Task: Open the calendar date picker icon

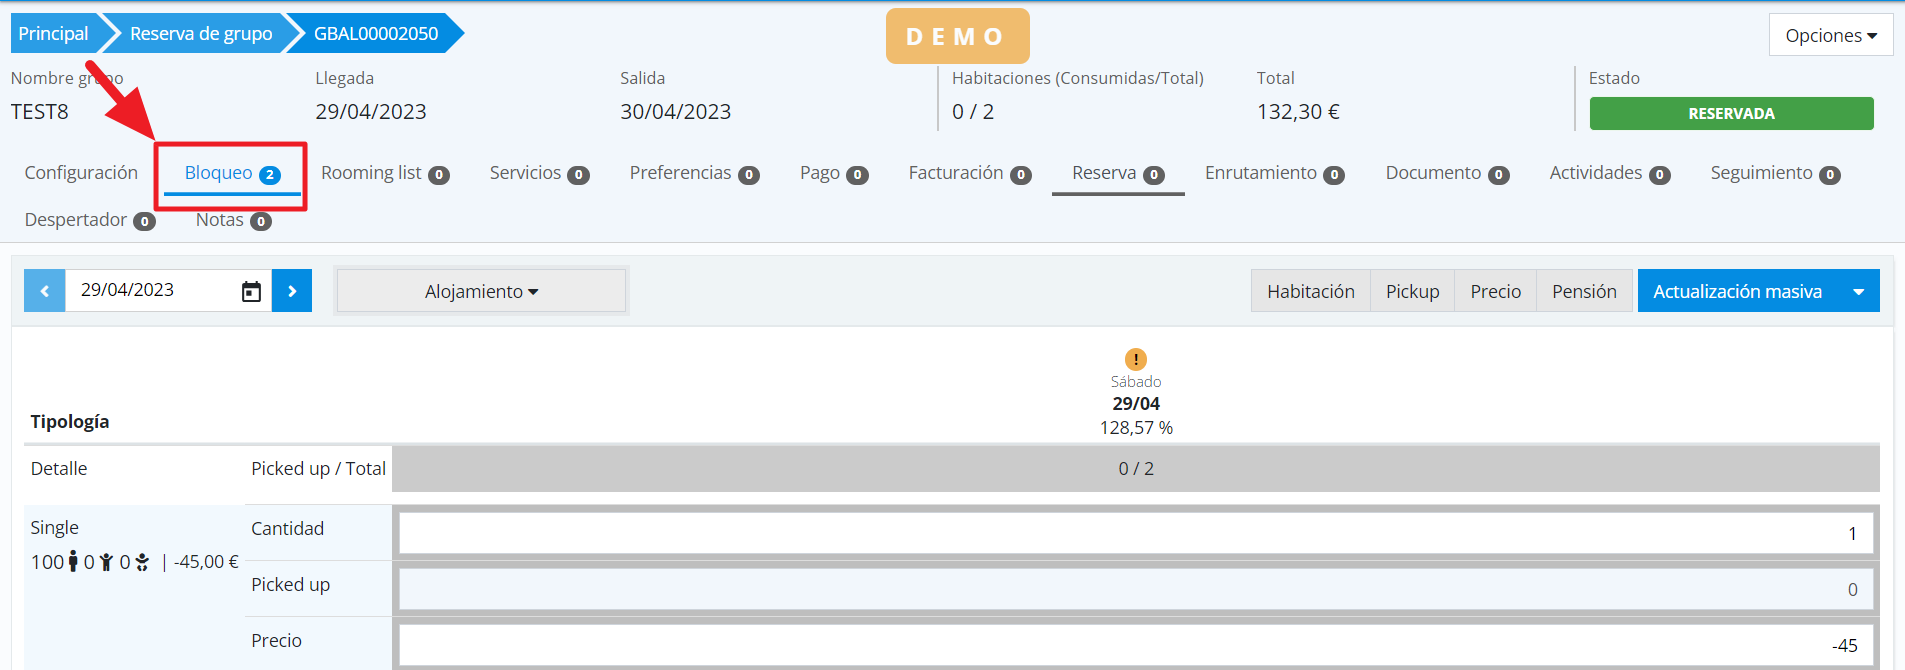Action: tap(251, 291)
